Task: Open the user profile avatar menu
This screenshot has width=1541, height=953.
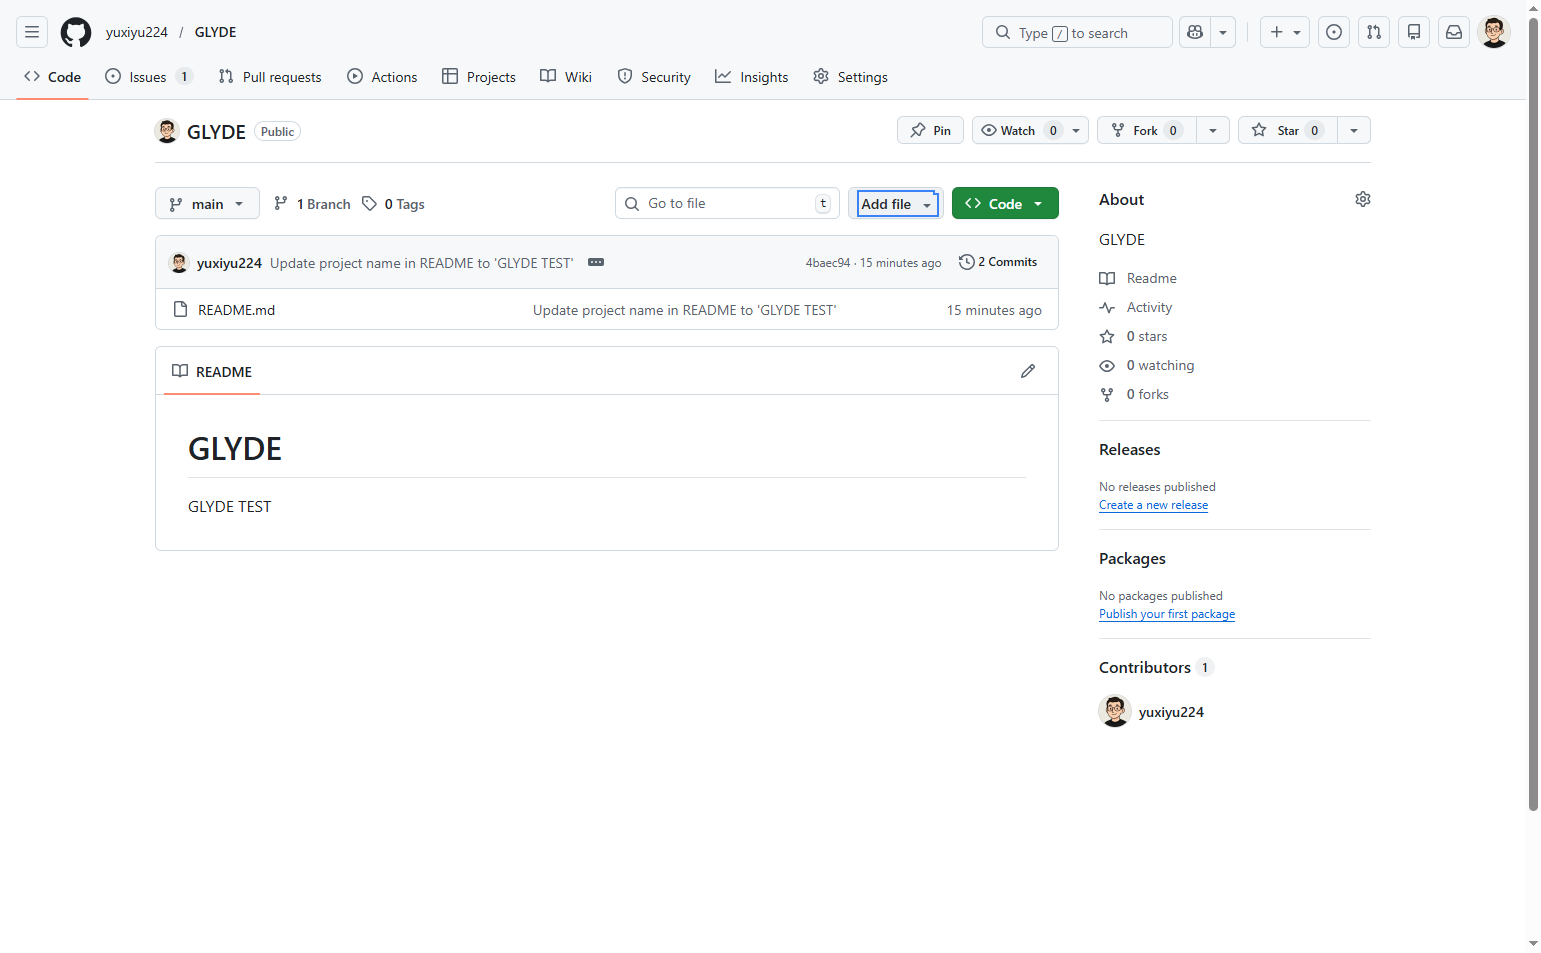Action: [x=1494, y=32]
